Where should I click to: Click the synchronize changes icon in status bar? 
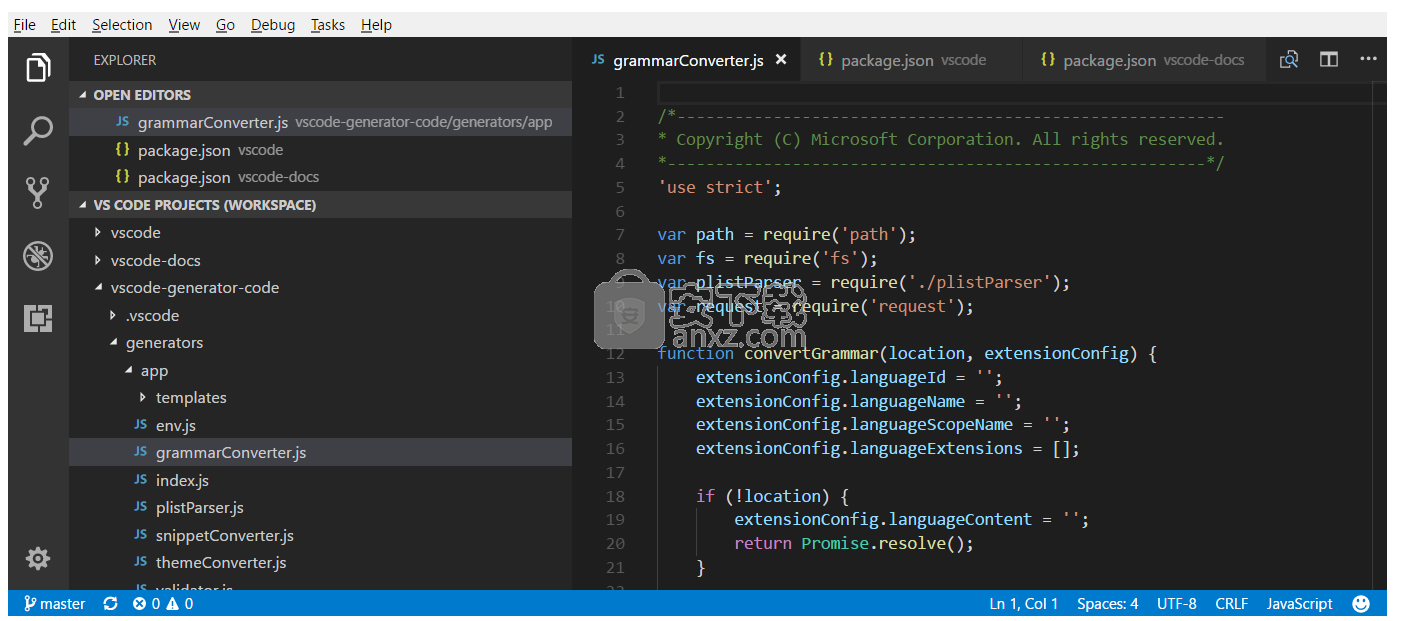coord(110,604)
